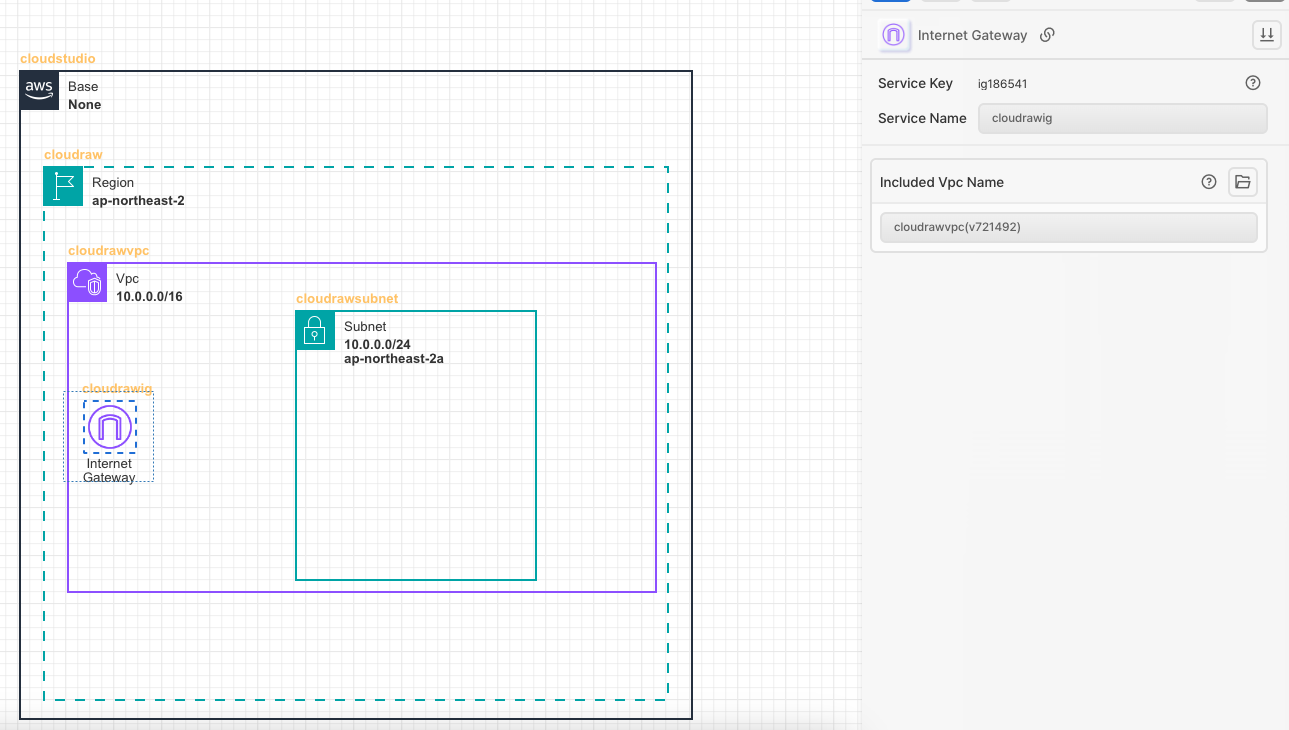1289x730 pixels.
Task: Edit the Service Name field cloudrawig
Action: click(x=1123, y=118)
